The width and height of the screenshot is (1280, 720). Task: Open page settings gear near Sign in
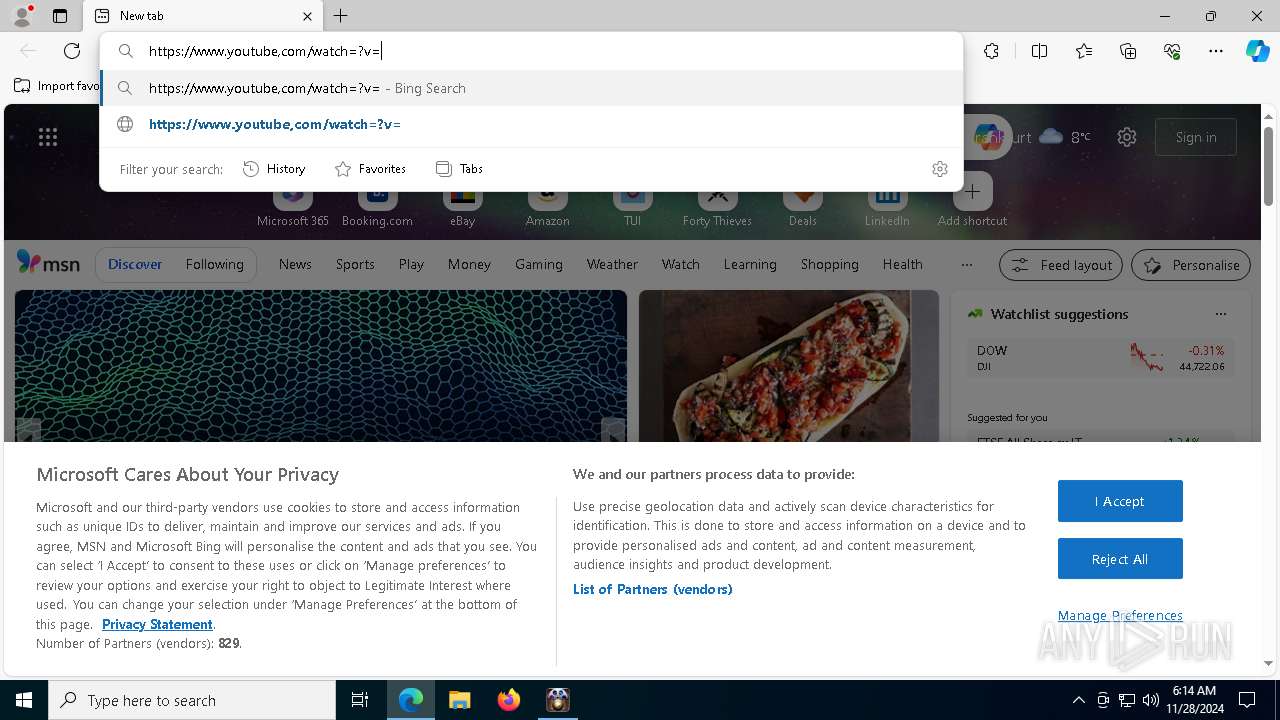click(1127, 137)
